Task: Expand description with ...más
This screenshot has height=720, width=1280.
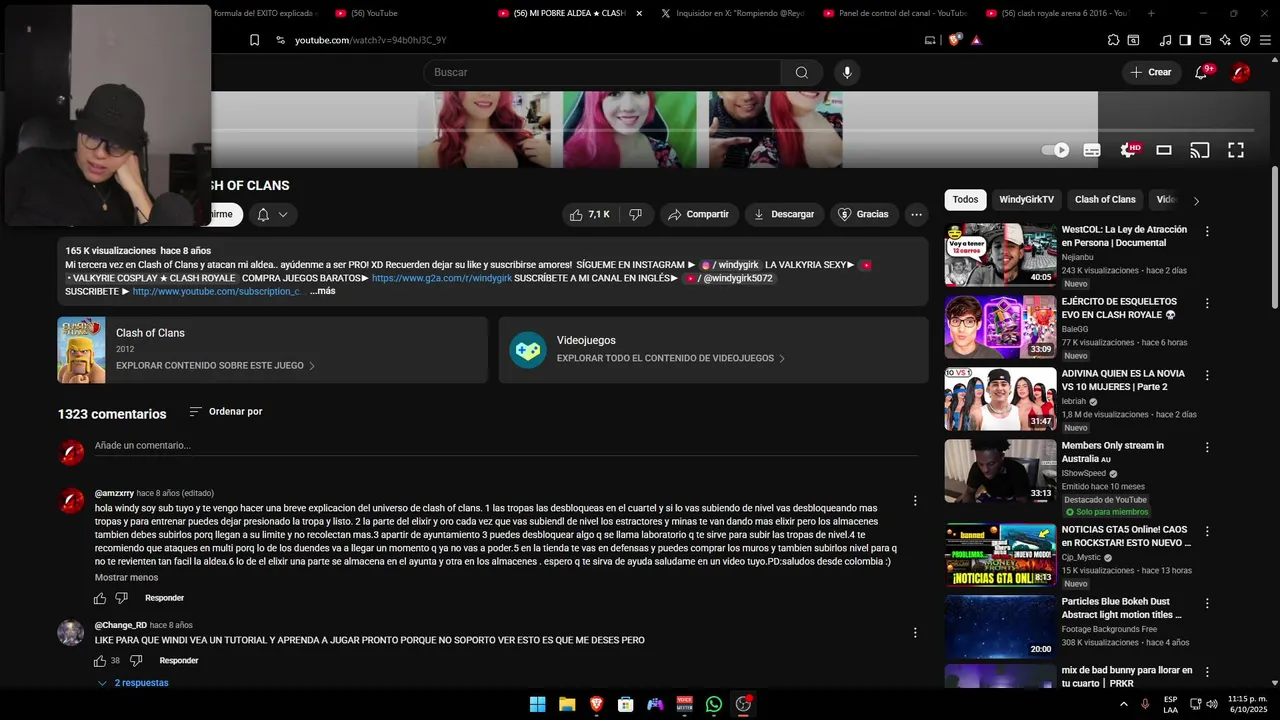Action: click(322, 291)
